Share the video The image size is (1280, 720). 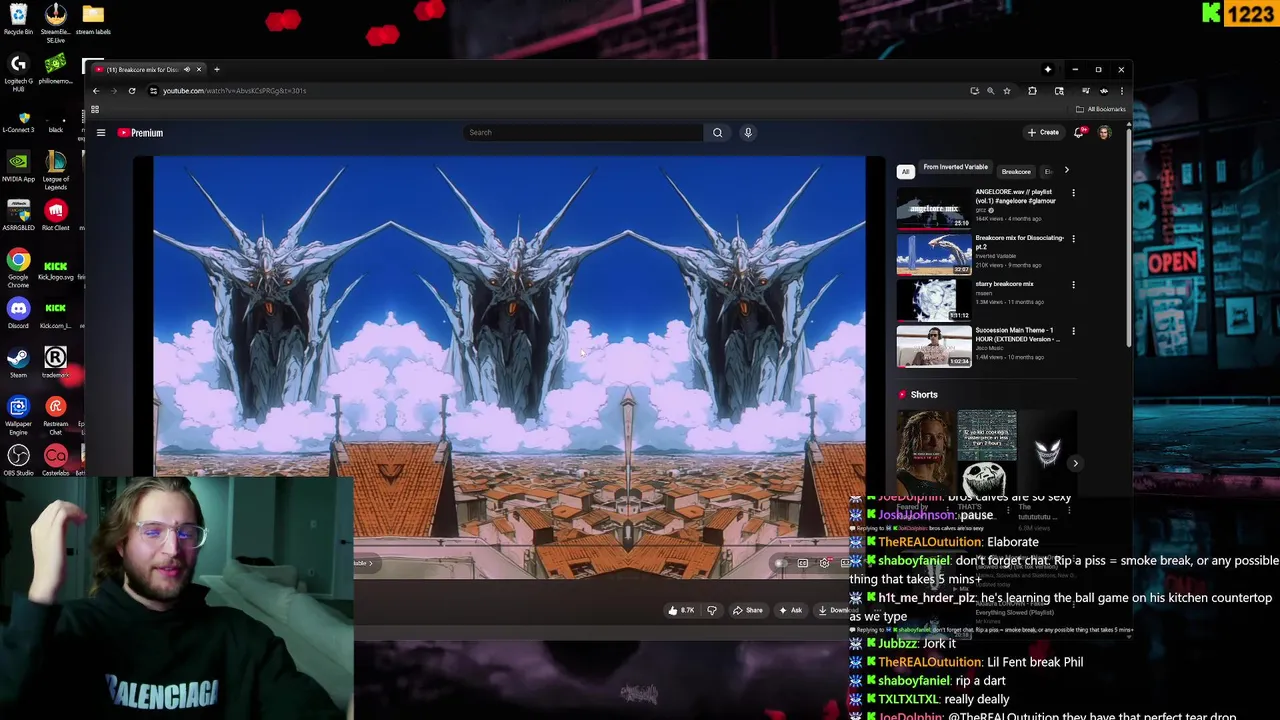coord(747,610)
